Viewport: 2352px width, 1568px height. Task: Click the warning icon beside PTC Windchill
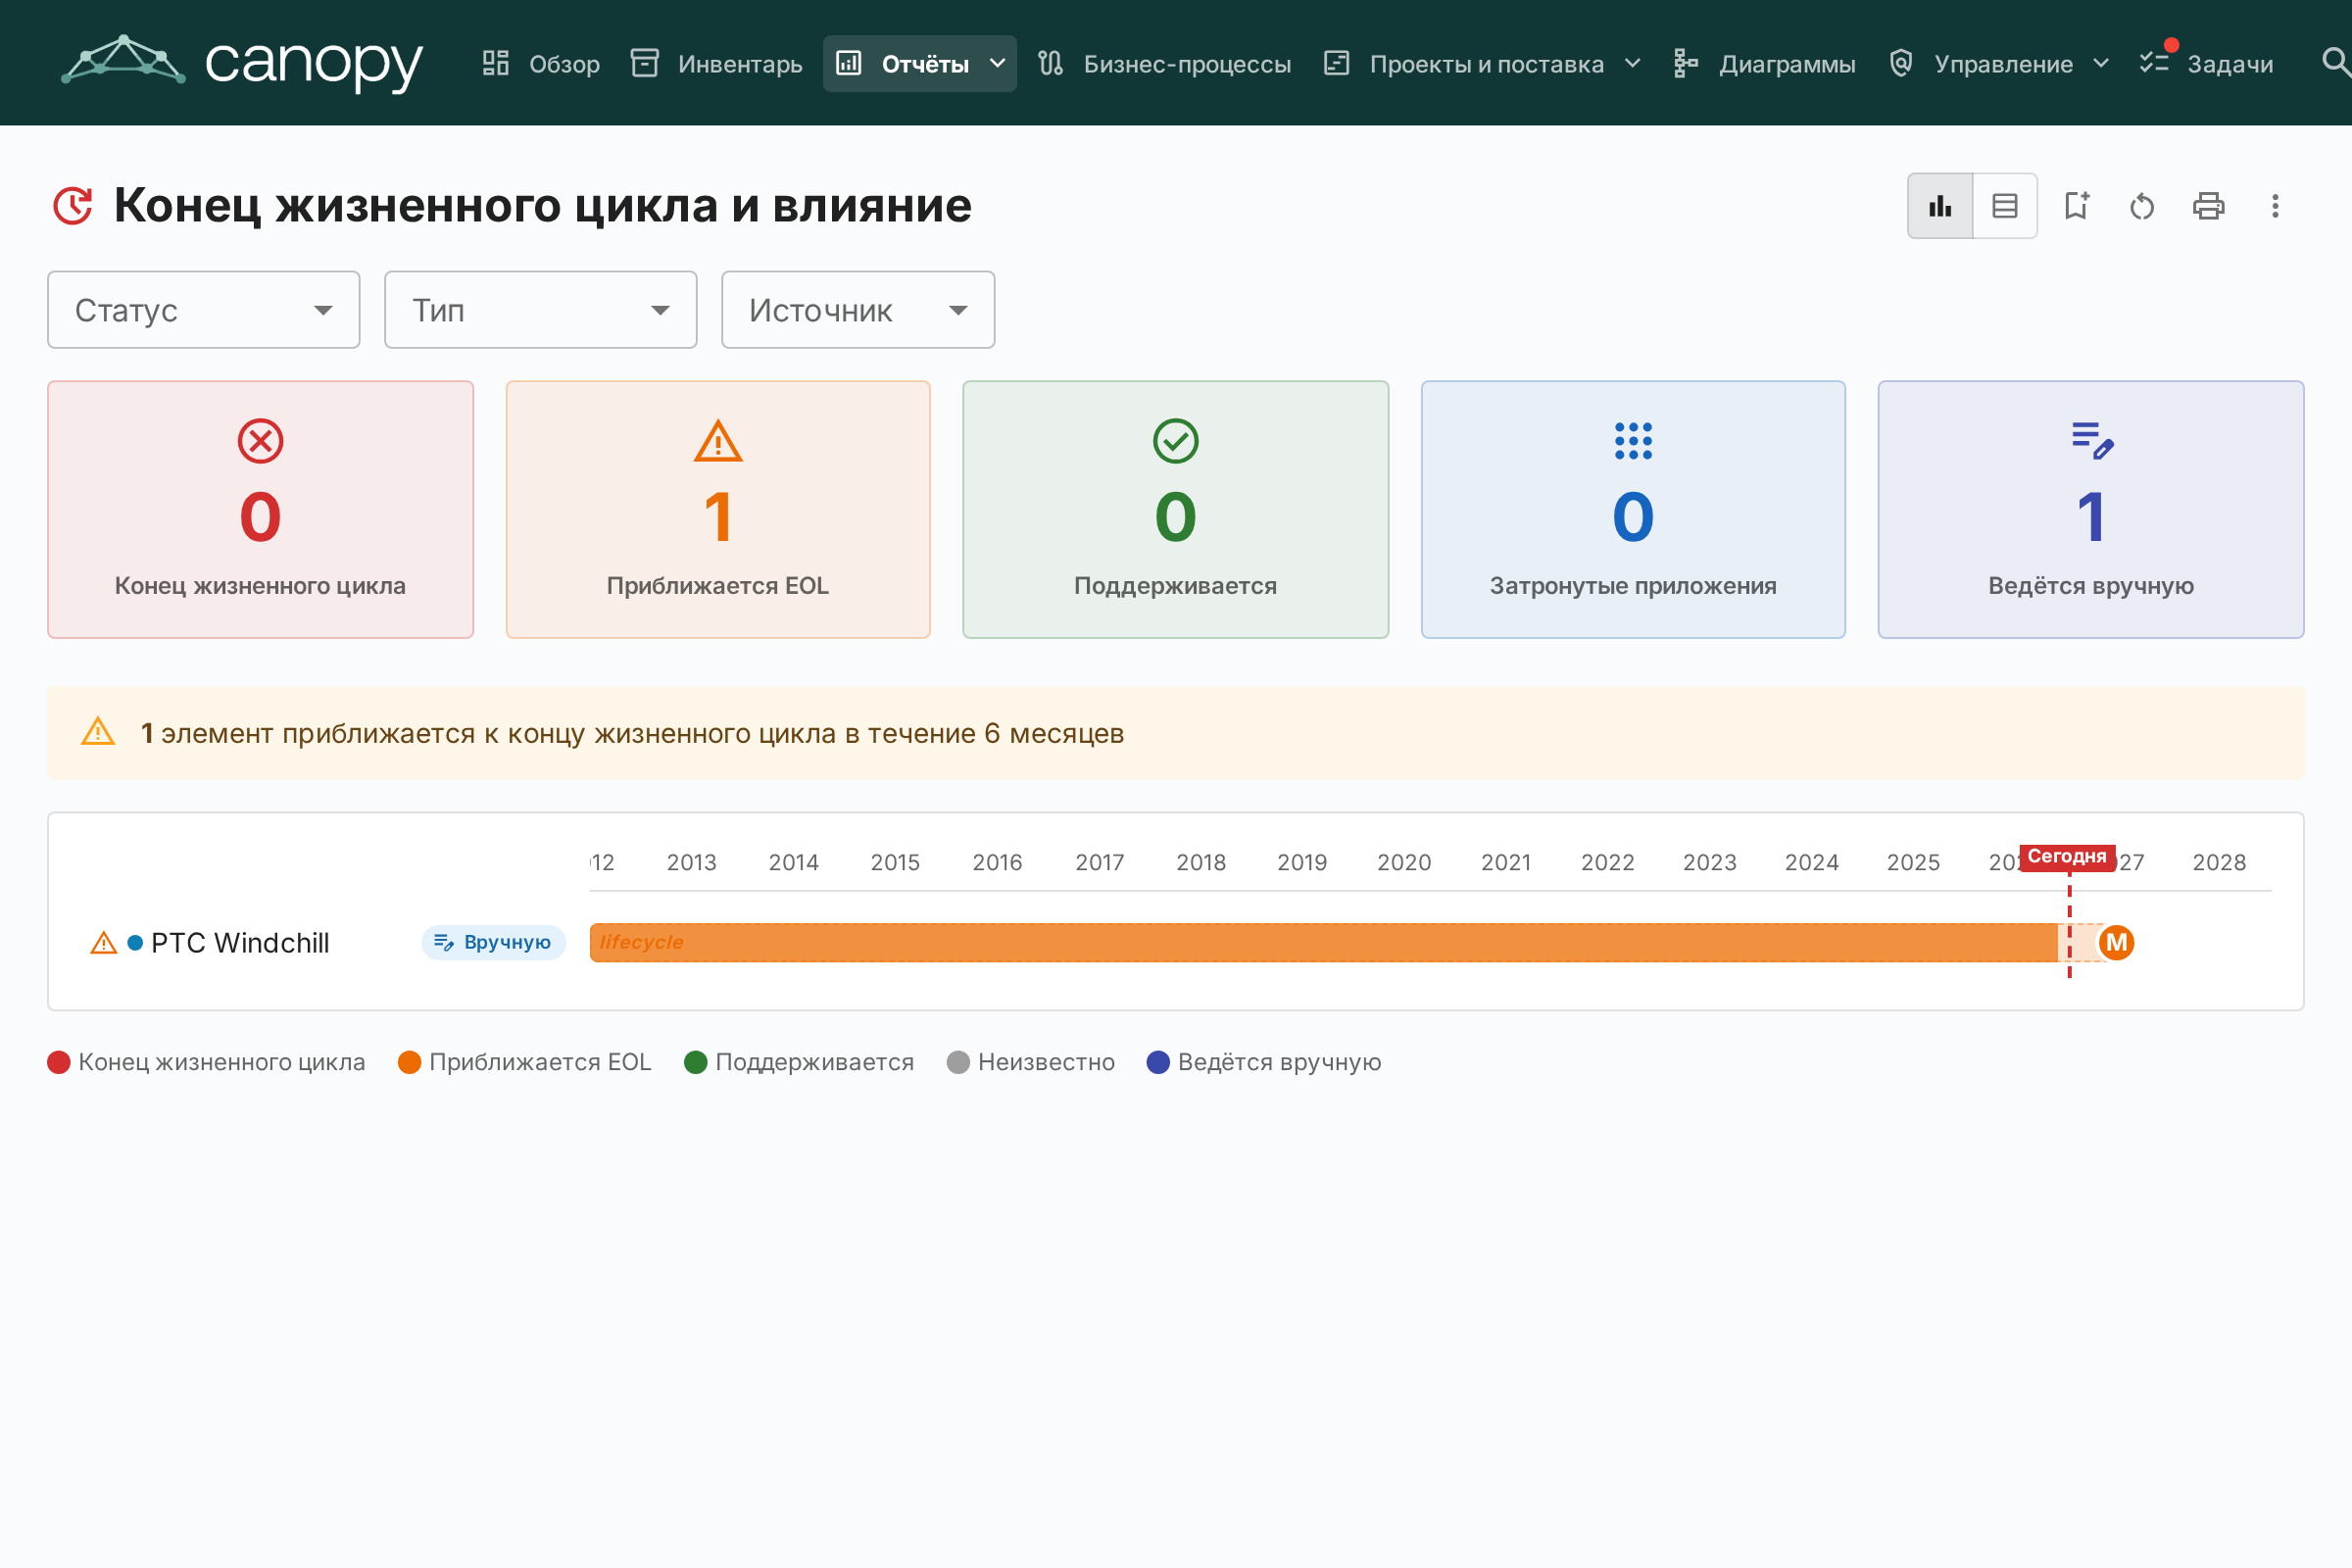(104, 942)
